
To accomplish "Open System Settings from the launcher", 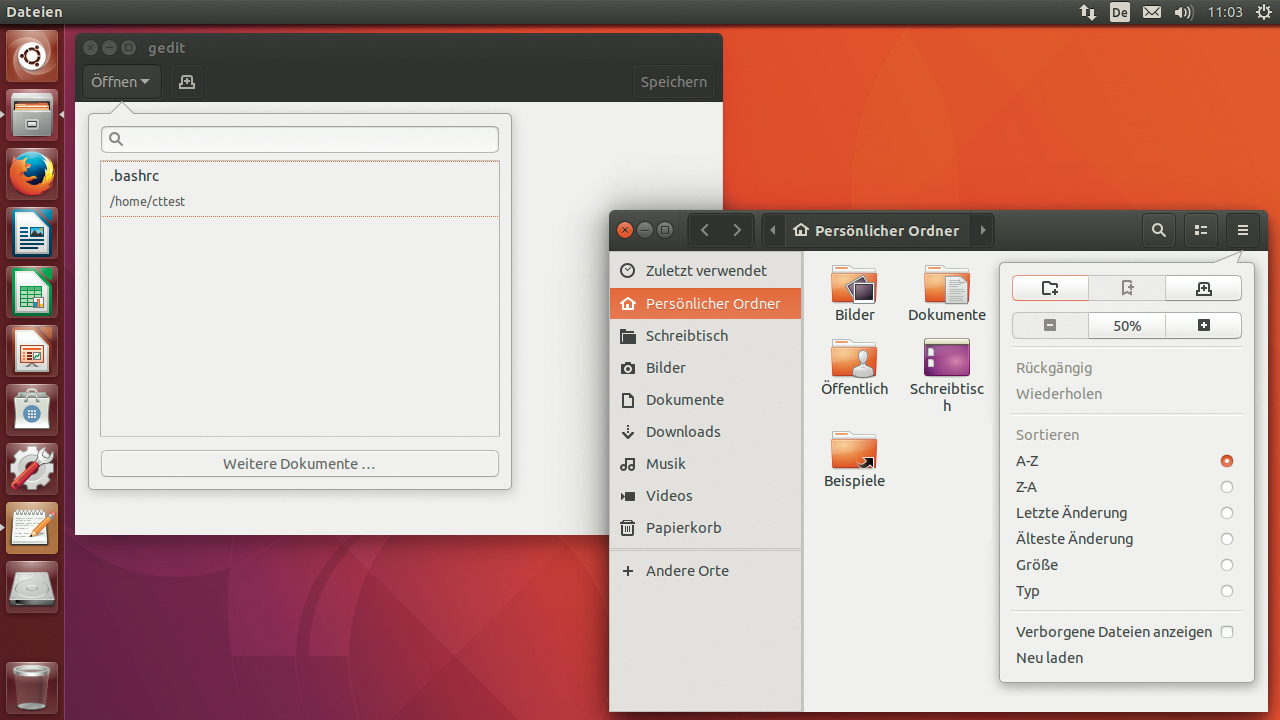I will [33, 470].
